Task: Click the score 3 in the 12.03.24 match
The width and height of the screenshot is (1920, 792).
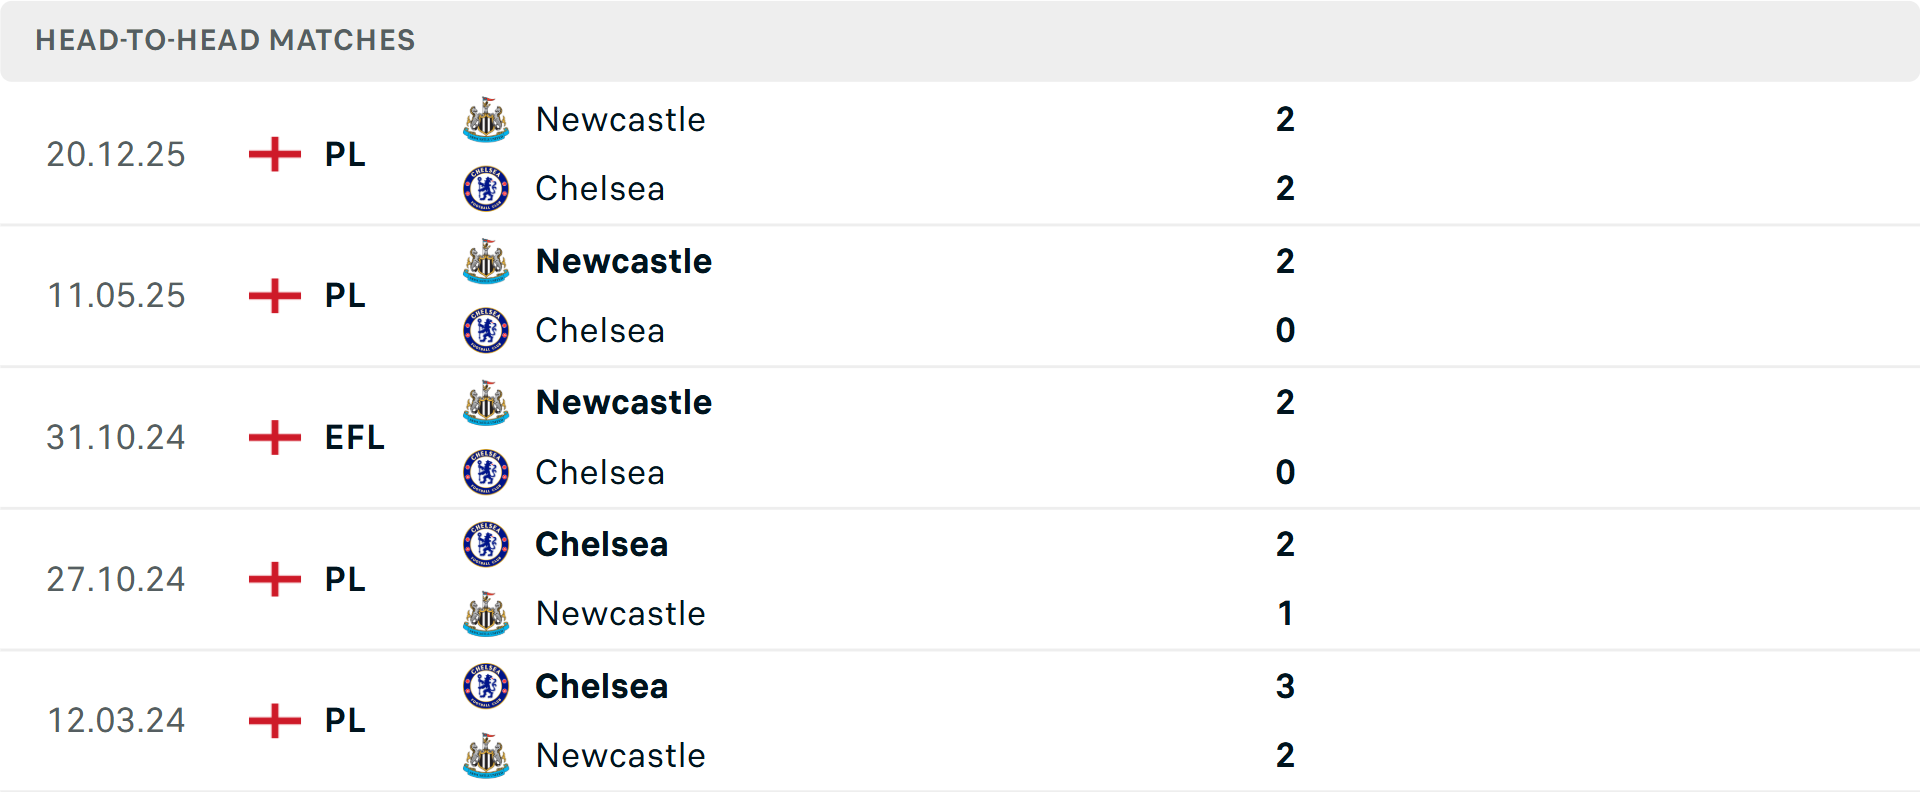Action: point(1286,686)
